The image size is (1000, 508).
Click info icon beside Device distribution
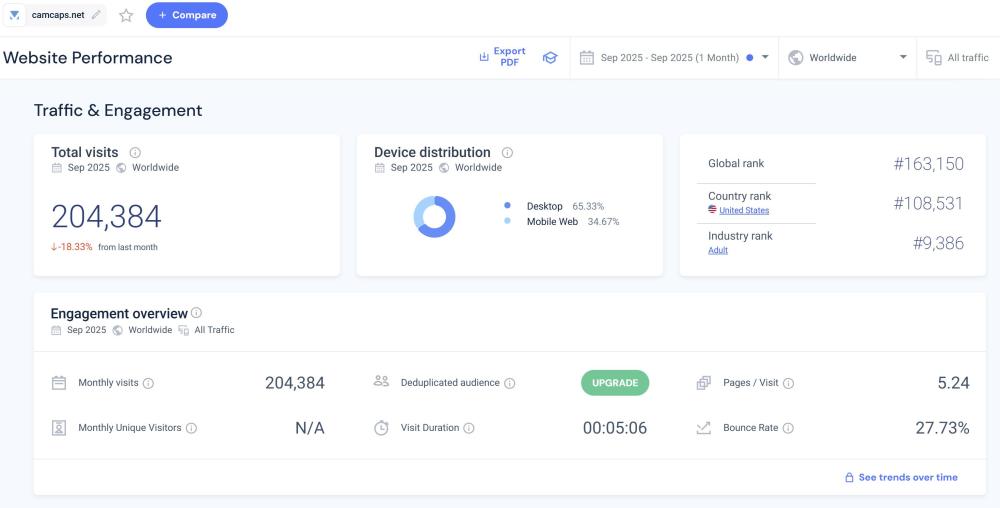pyautogui.click(x=507, y=153)
